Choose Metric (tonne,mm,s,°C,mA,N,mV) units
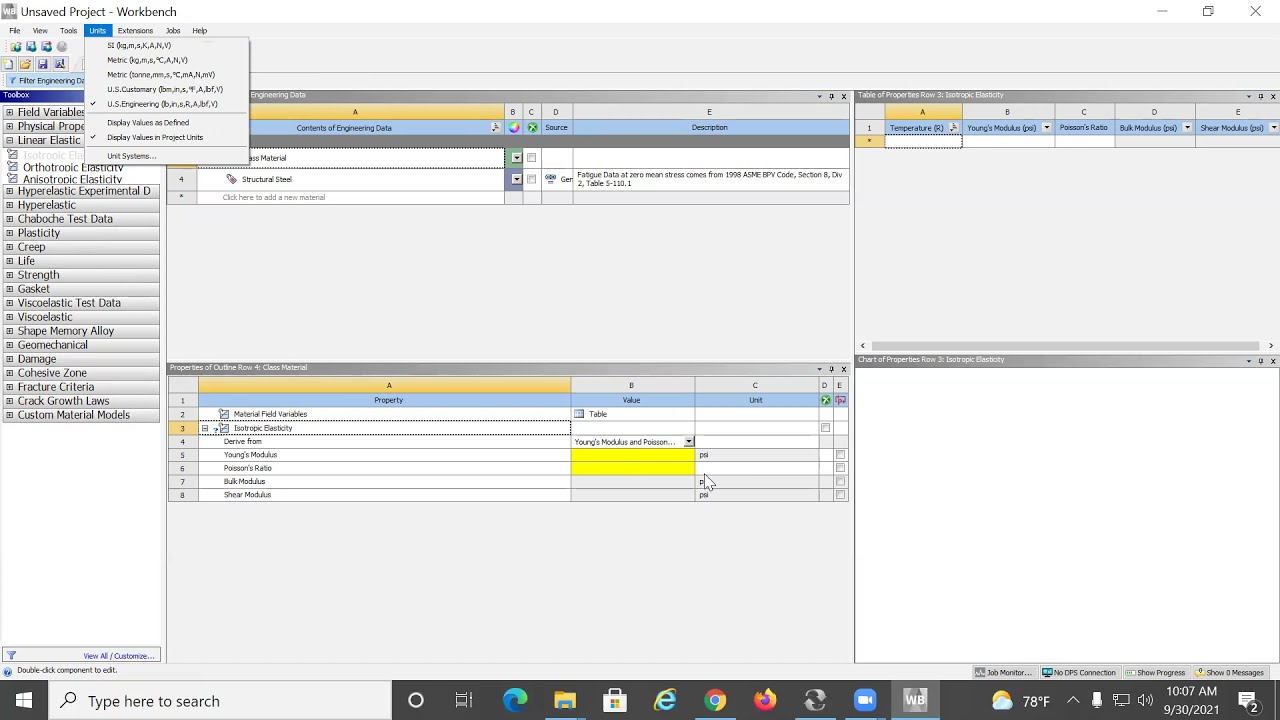This screenshot has height=720, width=1280. pos(161,74)
